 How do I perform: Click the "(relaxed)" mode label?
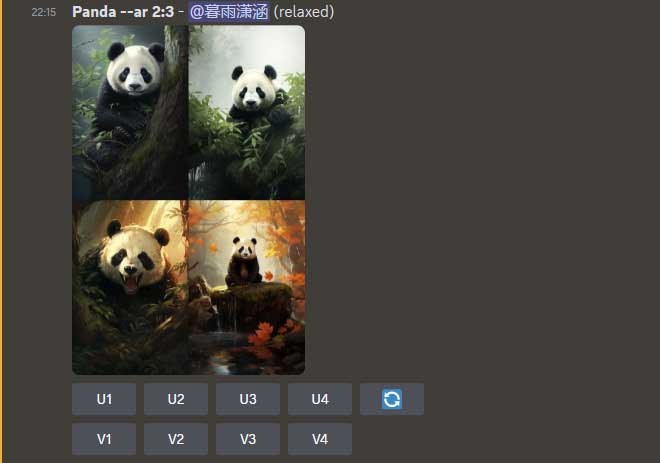[x=304, y=12]
